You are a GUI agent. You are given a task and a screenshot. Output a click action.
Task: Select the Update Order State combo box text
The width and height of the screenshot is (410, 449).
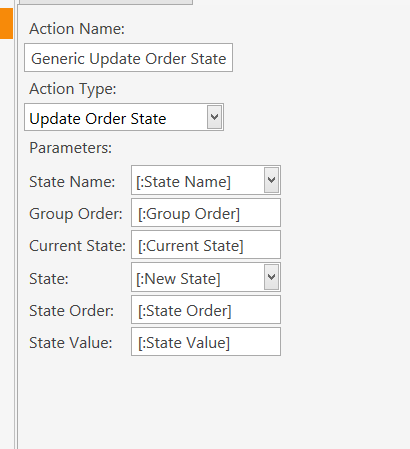coord(98,119)
